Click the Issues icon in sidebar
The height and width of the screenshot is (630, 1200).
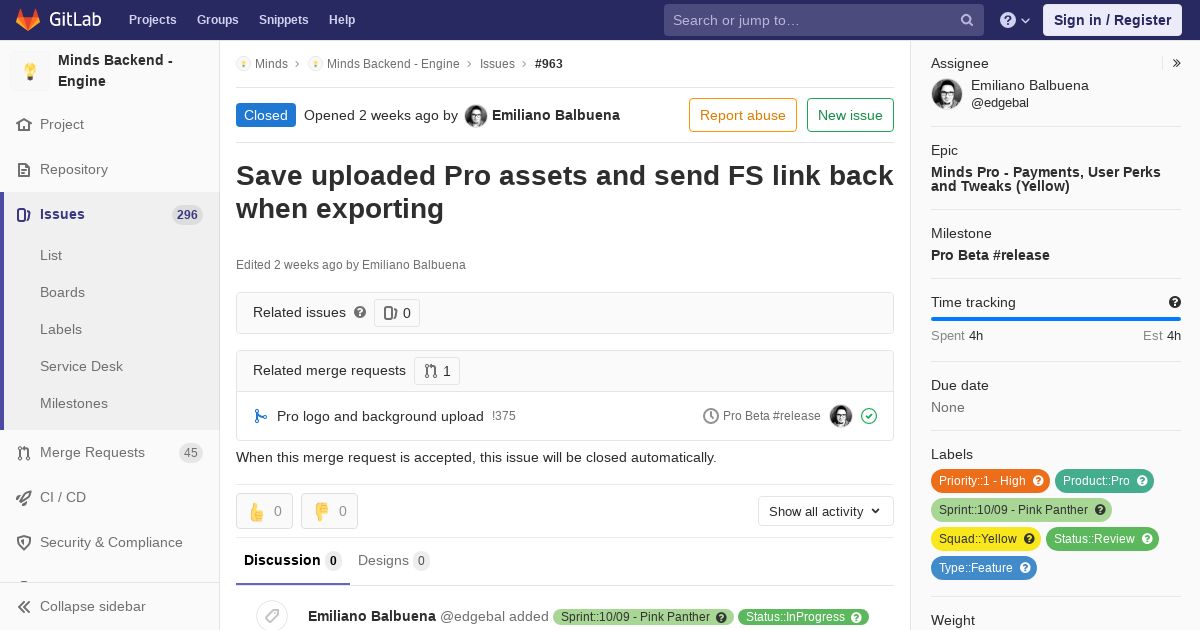(x=24, y=215)
